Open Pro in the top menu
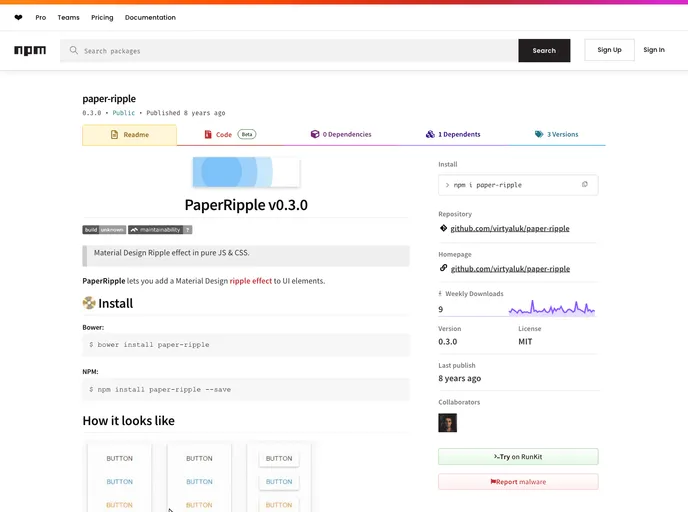688x512 pixels. click(41, 18)
